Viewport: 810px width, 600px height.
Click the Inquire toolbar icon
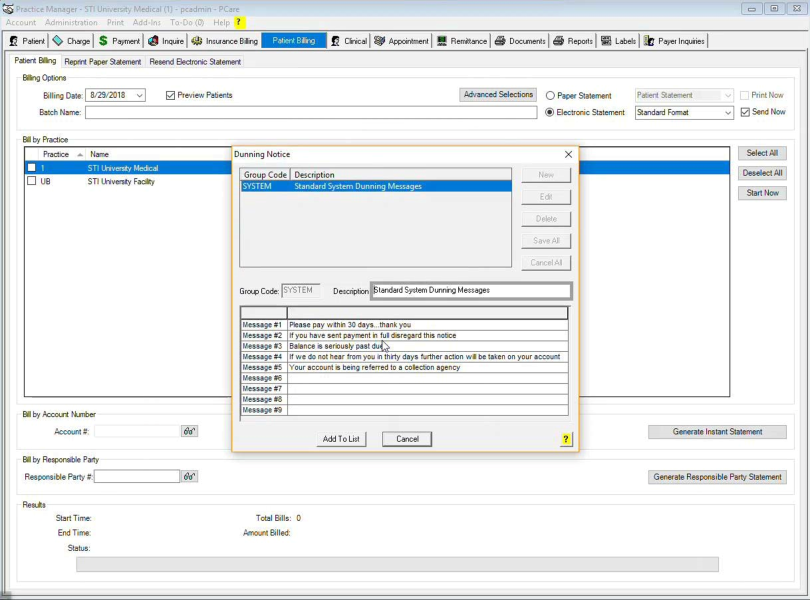153,41
